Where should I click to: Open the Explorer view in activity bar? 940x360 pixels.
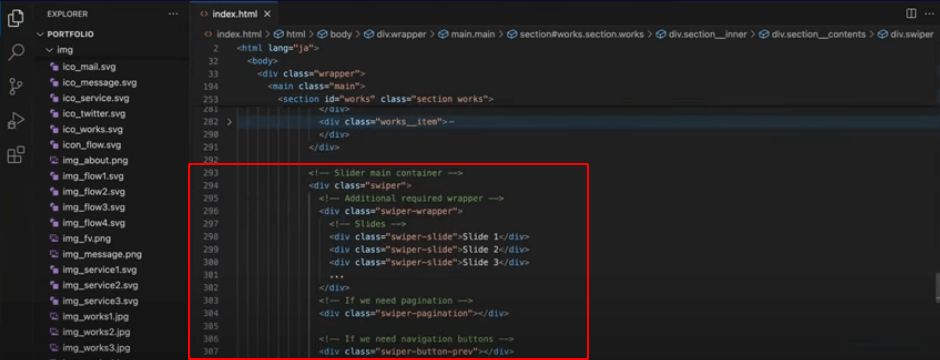[x=16, y=18]
